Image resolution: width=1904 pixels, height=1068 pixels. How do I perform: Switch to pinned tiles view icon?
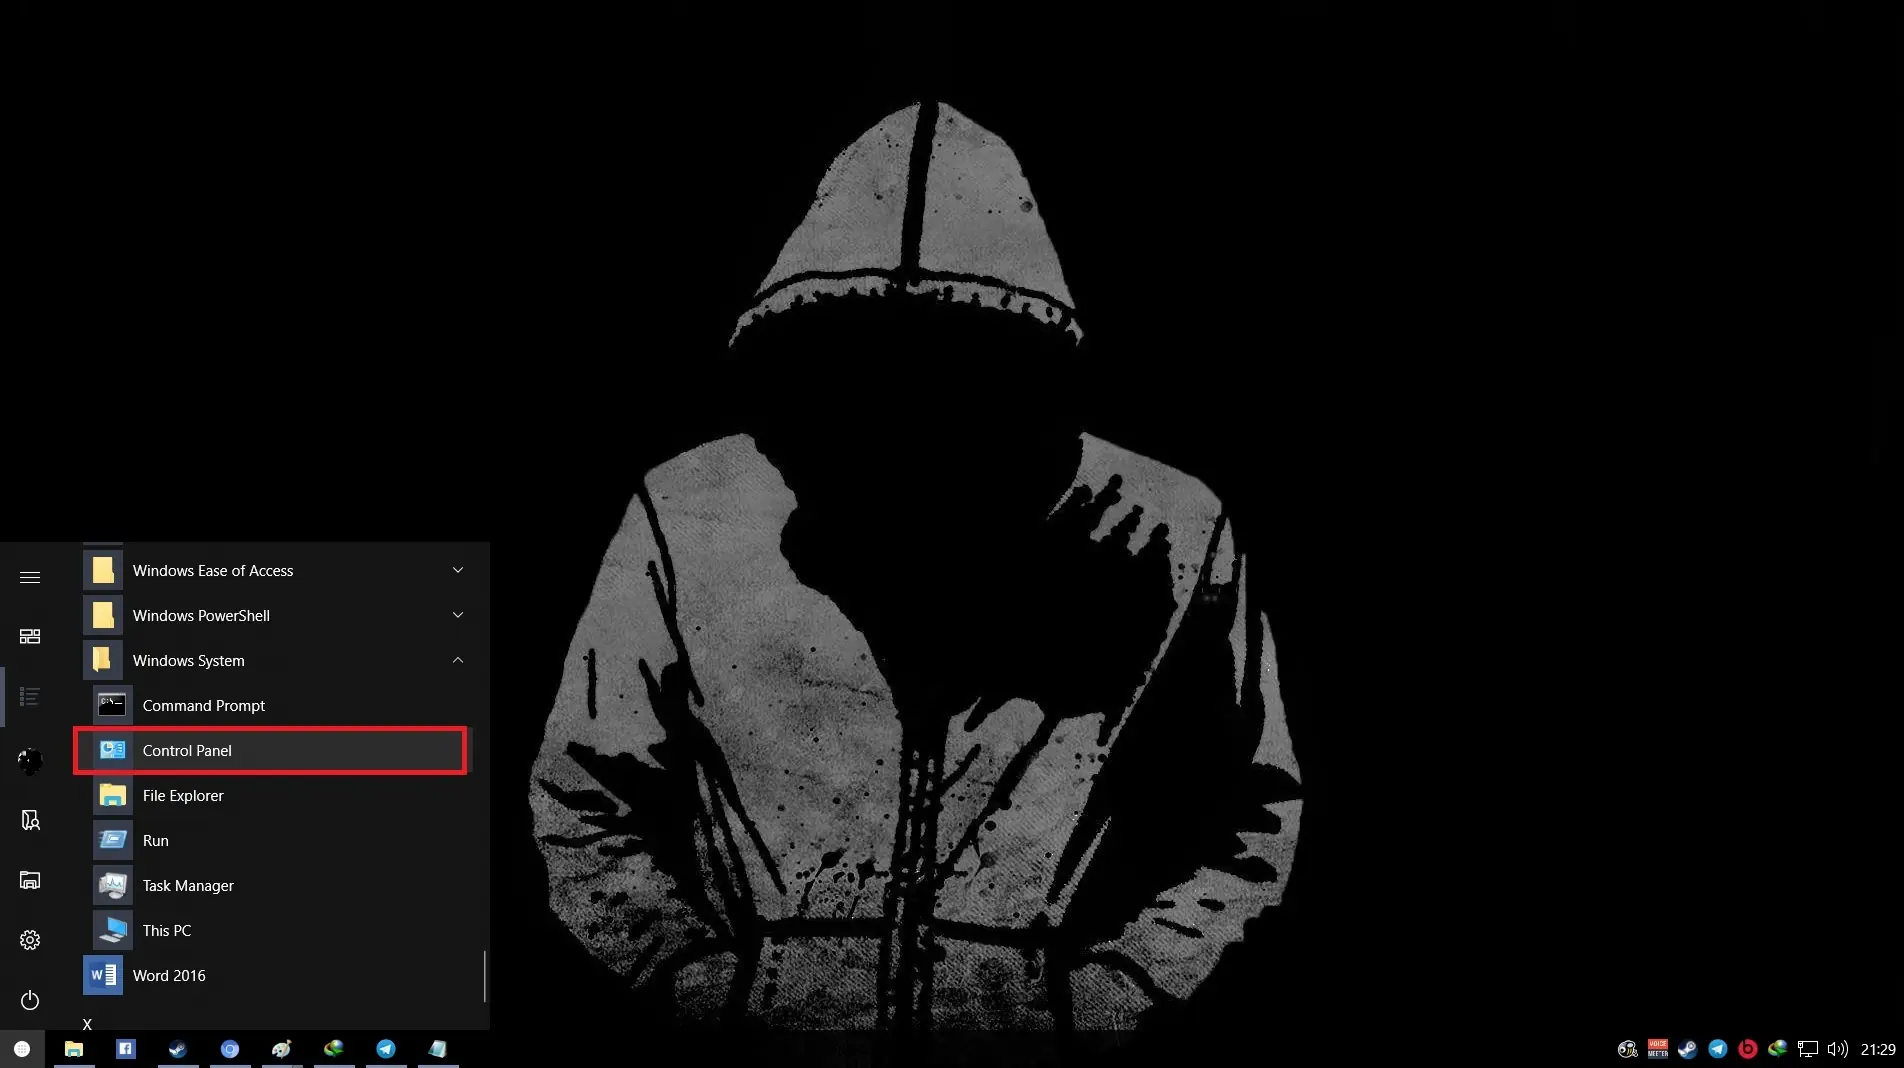(x=30, y=636)
